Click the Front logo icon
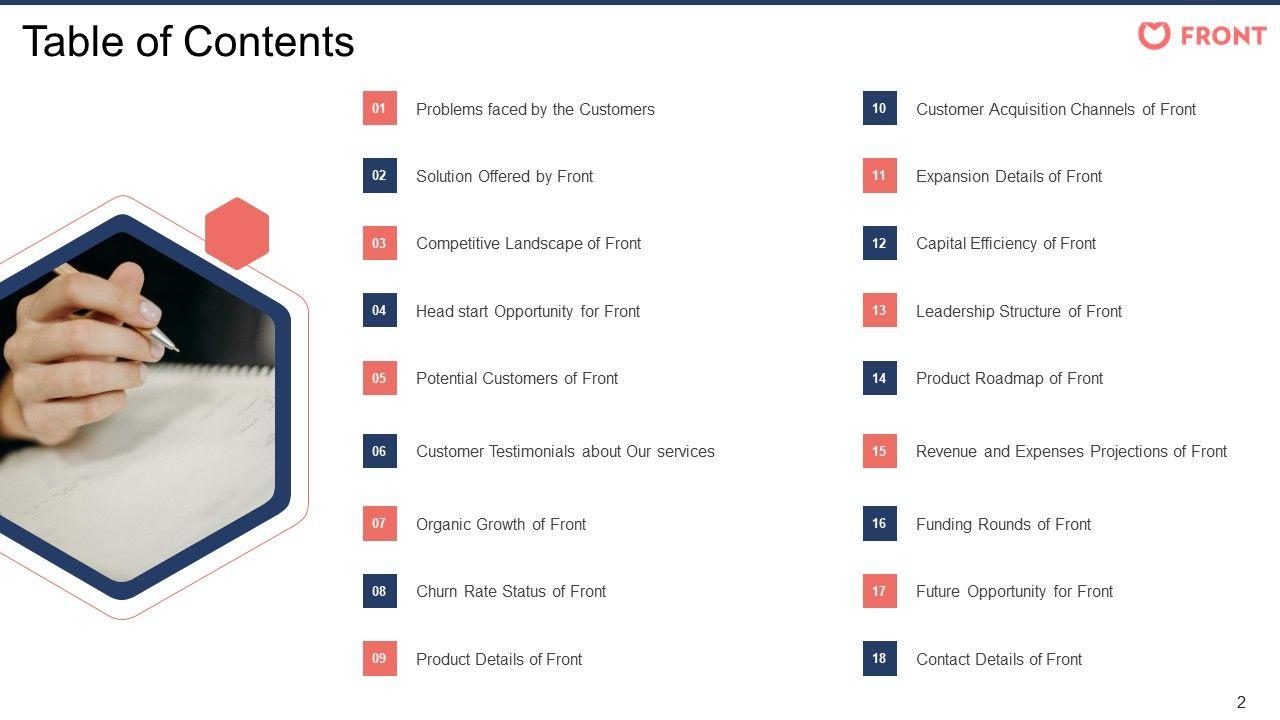The height and width of the screenshot is (720, 1280). pos(1153,36)
